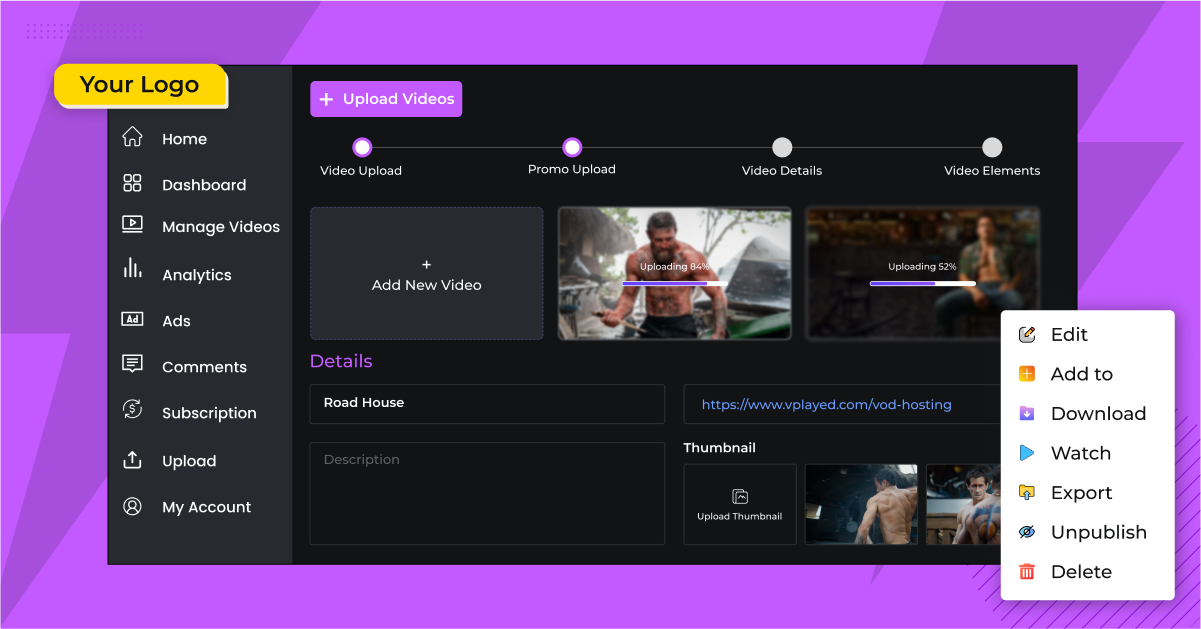Select the Video Elements step marker
This screenshot has height=629, width=1201.
pyautogui.click(x=991, y=147)
